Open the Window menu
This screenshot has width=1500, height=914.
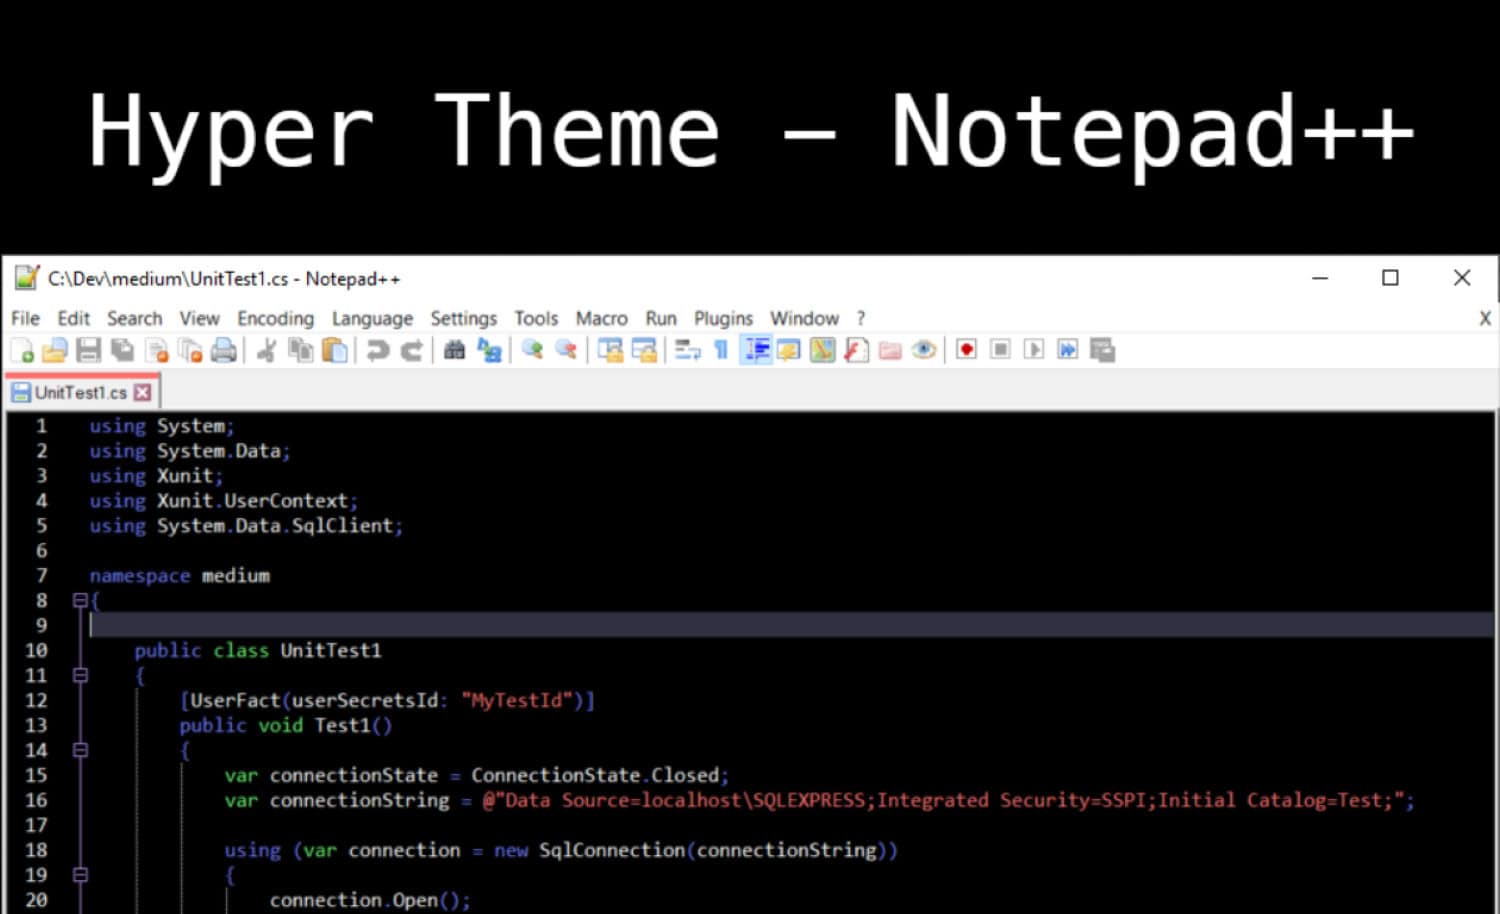804,318
